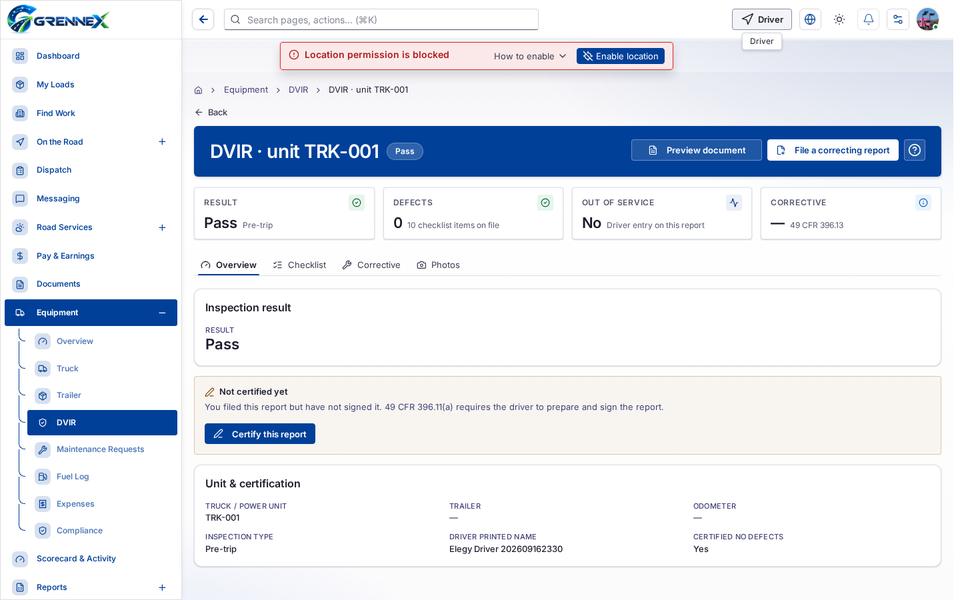Click the Back link

211,113
